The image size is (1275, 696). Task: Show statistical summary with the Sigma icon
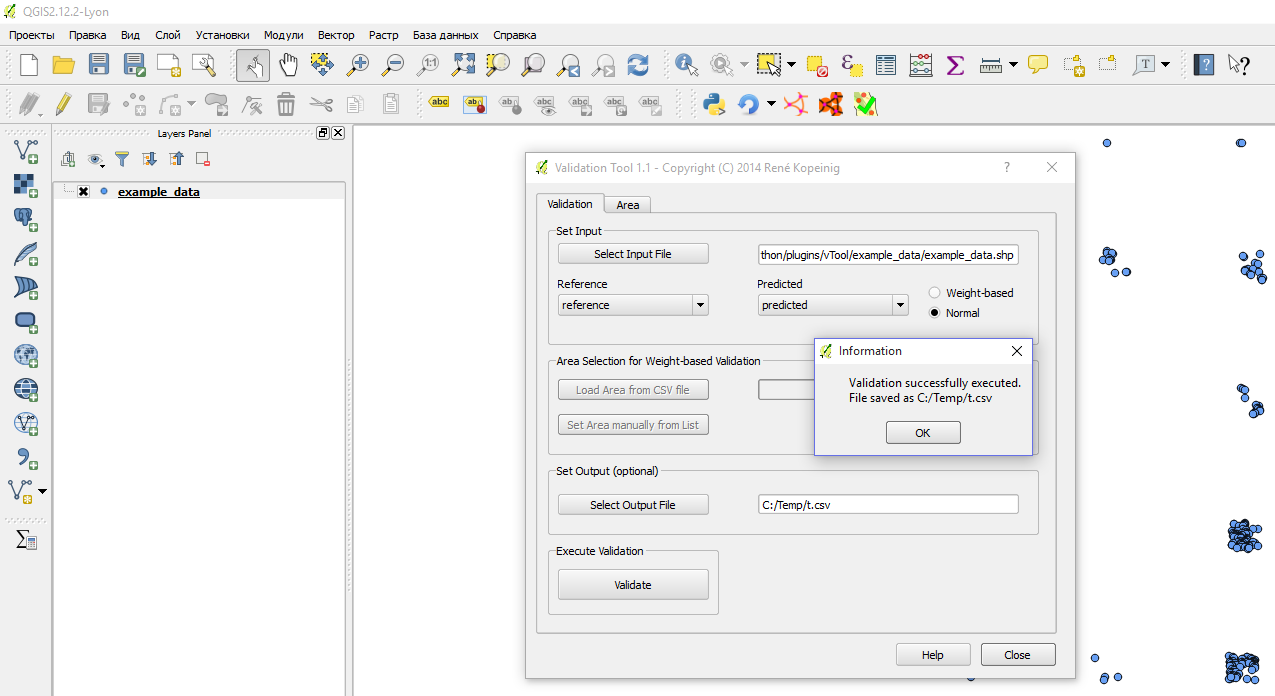pos(954,64)
